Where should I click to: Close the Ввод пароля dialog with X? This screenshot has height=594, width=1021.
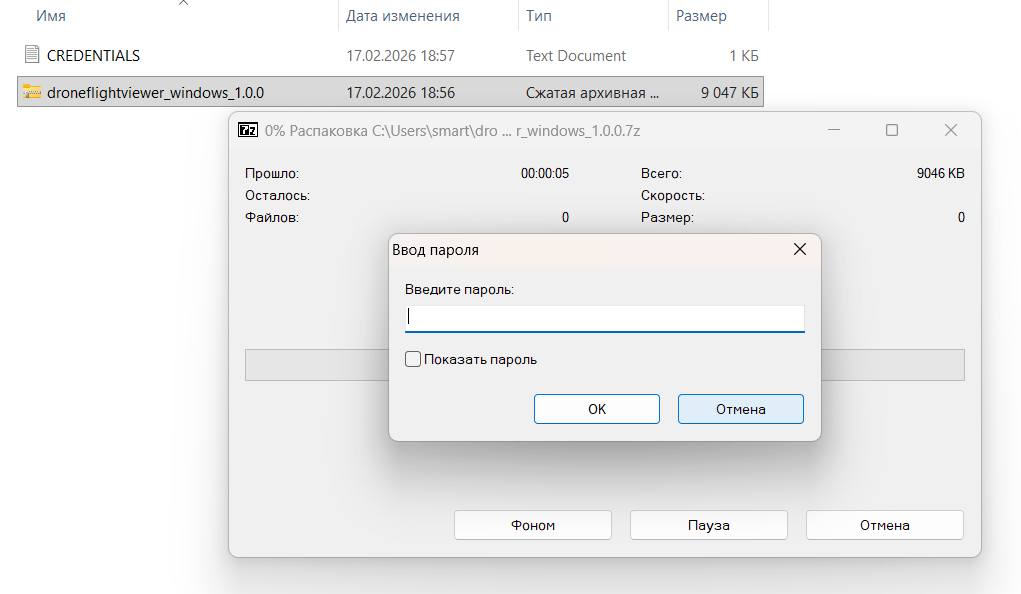tap(799, 249)
